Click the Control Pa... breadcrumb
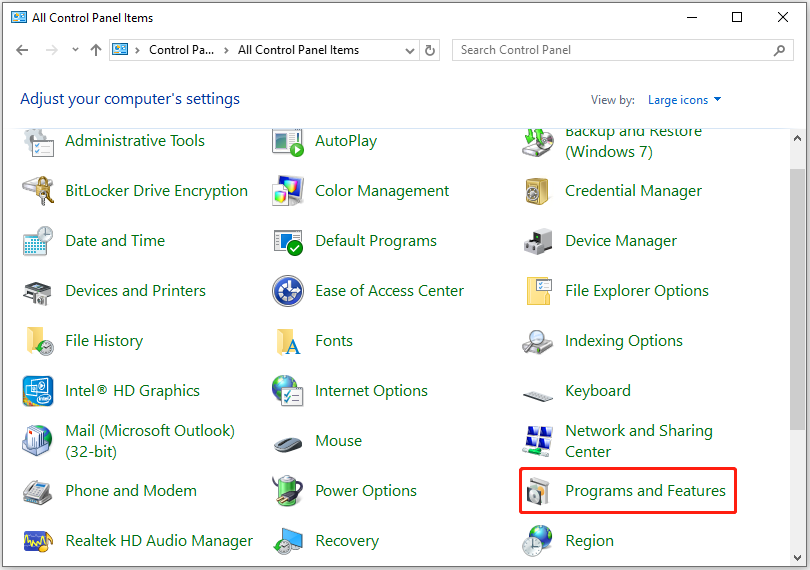 [x=181, y=50]
